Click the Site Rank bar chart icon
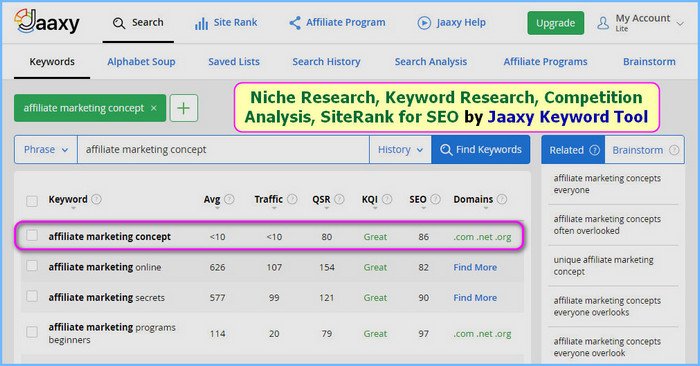The height and width of the screenshot is (366, 700). pos(201,23)
